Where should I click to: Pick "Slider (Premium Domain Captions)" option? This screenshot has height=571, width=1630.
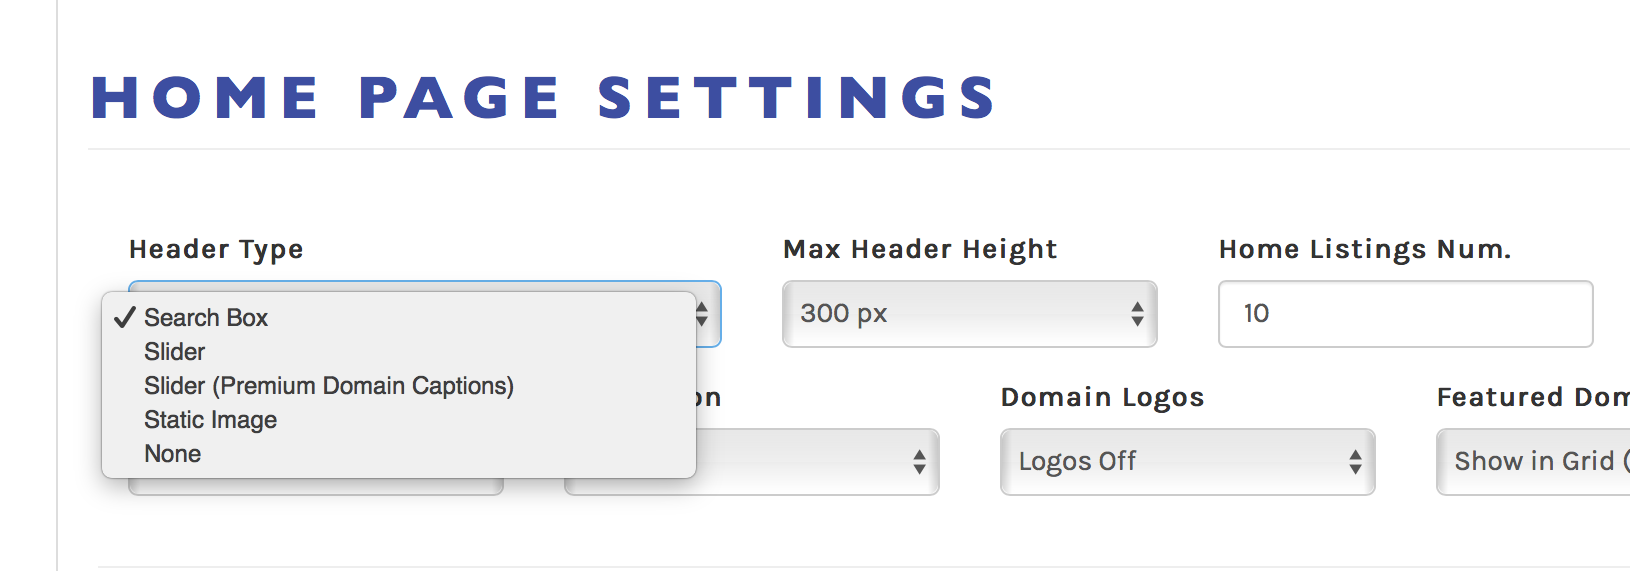[x=328, y=386]
